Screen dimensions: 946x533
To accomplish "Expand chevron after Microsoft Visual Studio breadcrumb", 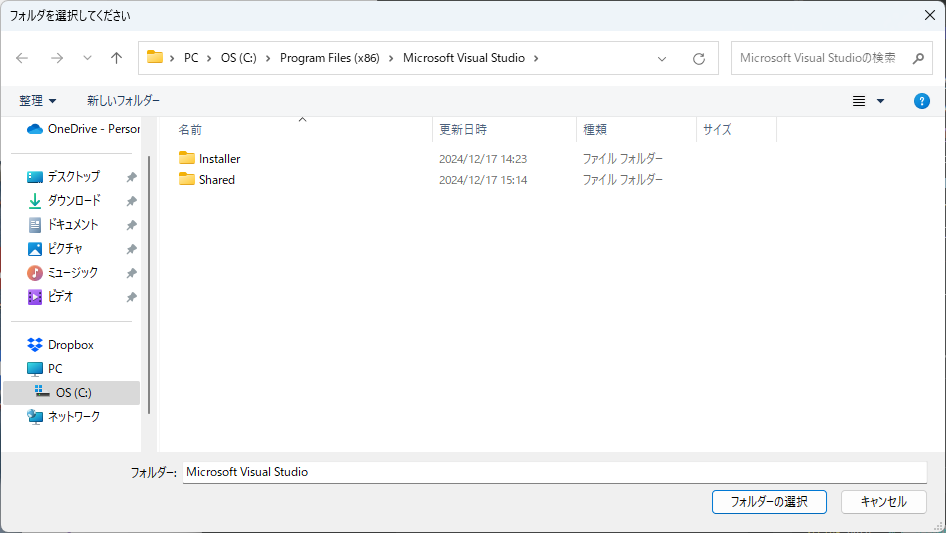I will pyautogui.click(x=536, y=58).
